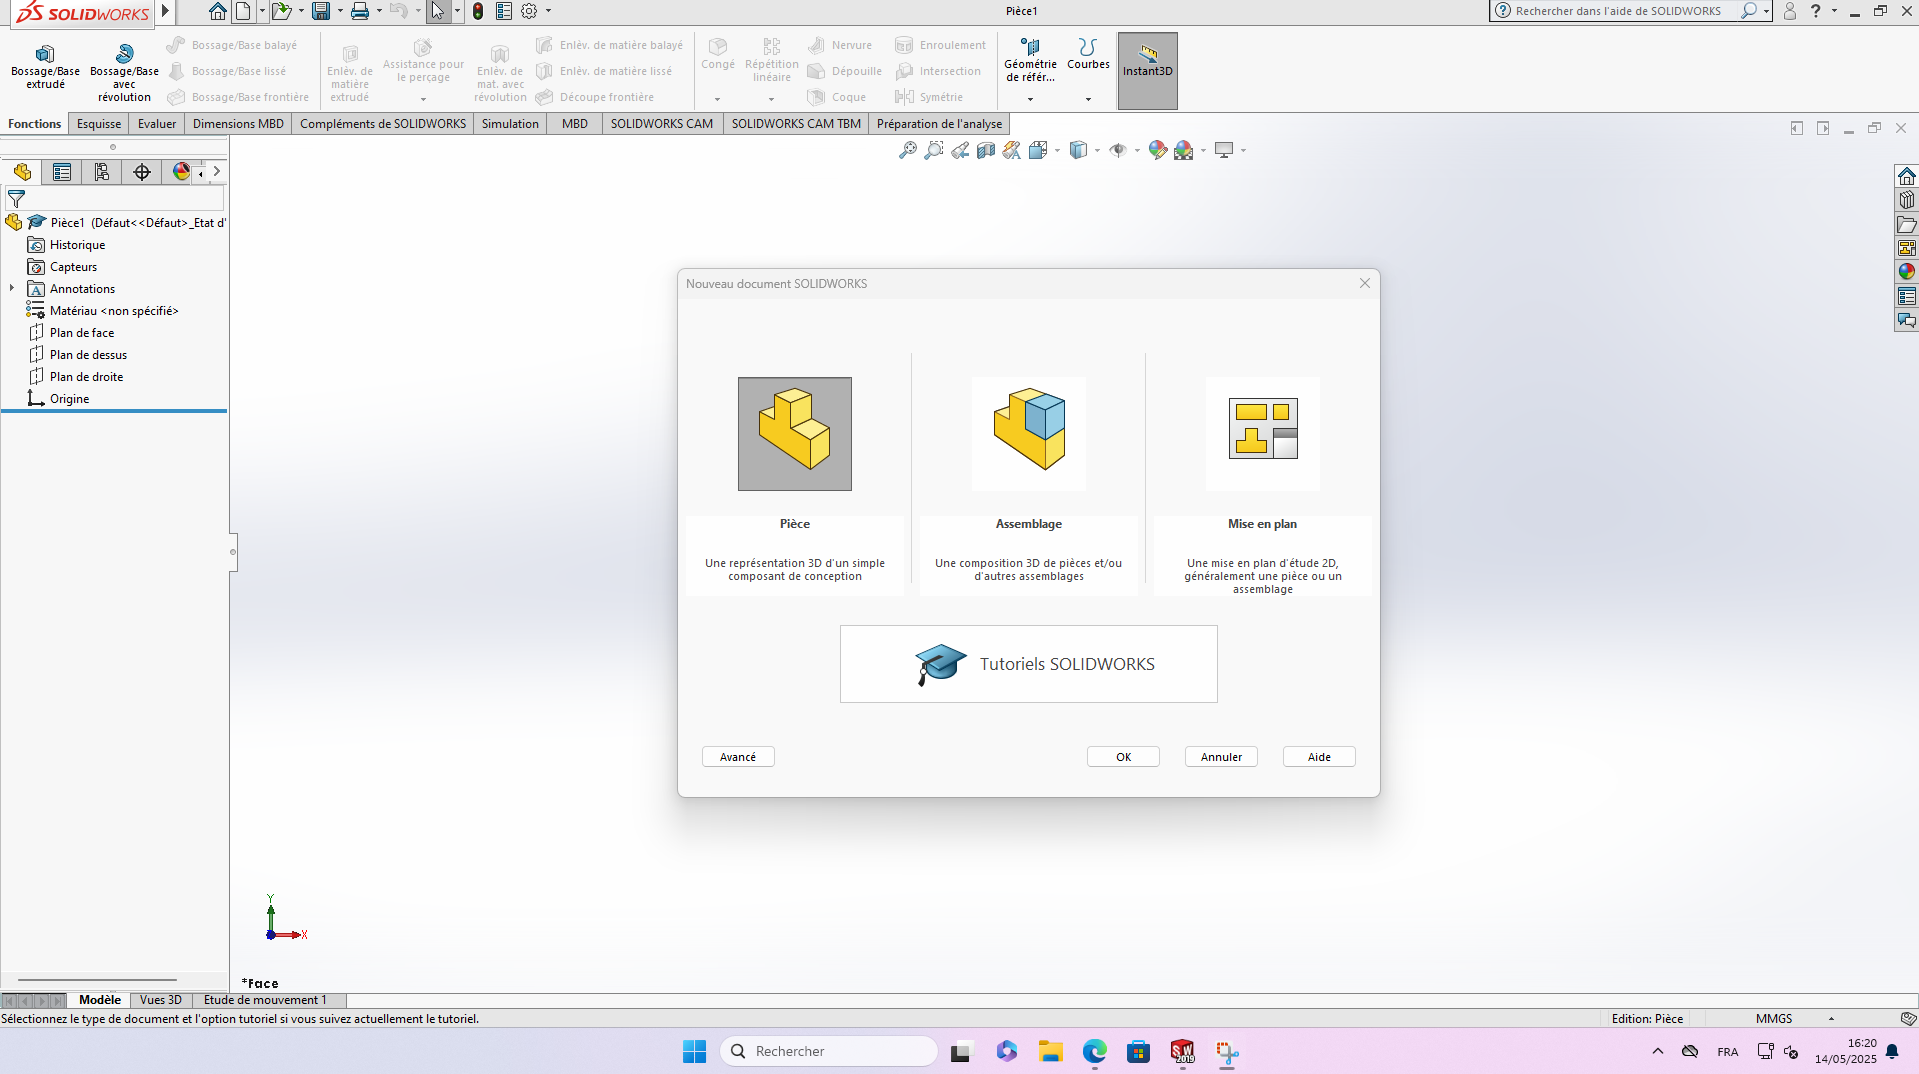Click the Appearances color wheel icon

pos(181,172)
